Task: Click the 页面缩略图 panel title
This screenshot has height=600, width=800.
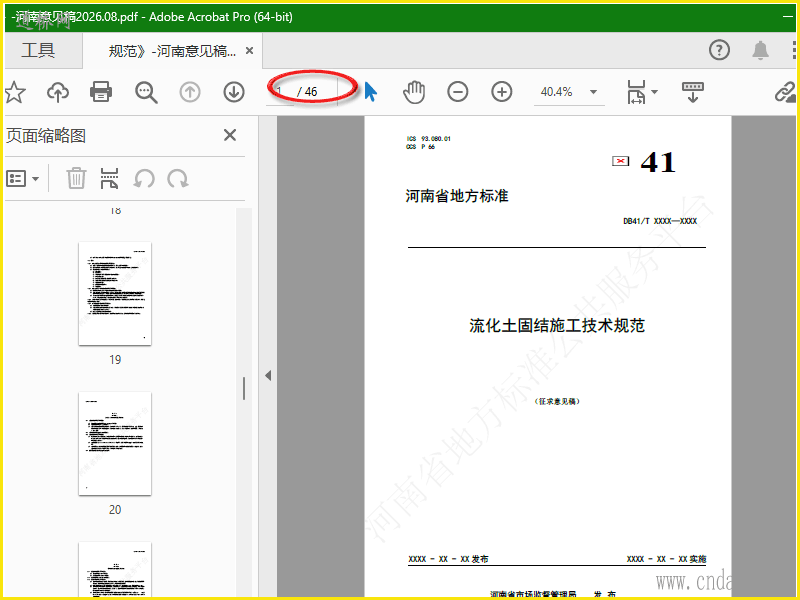Action: (46, 136)
